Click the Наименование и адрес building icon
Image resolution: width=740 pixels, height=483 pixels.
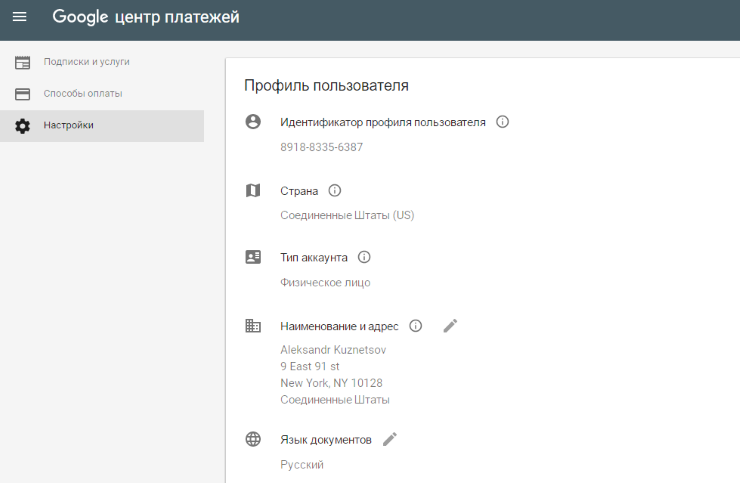coord(253,326)
